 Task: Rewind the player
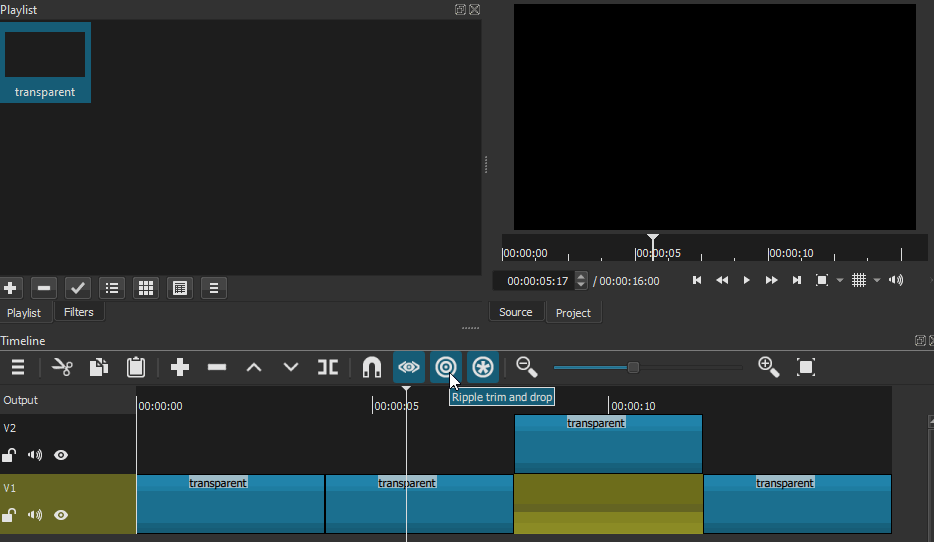(x=722, y=280)
